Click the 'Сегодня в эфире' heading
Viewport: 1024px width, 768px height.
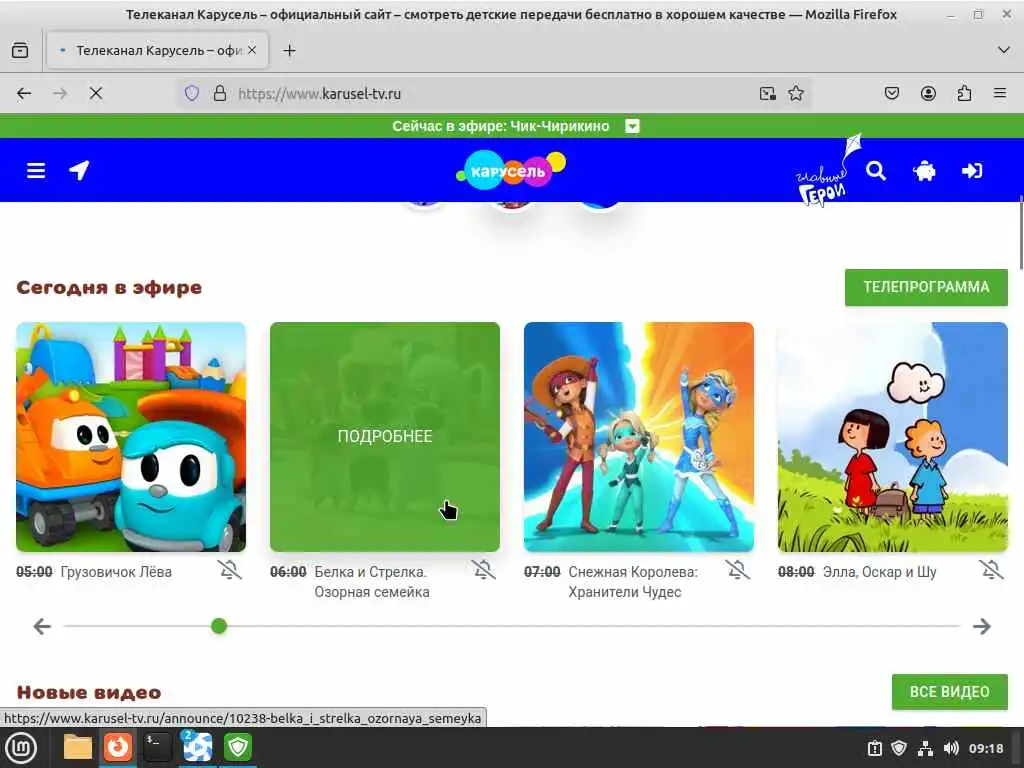tap(109, 287)
